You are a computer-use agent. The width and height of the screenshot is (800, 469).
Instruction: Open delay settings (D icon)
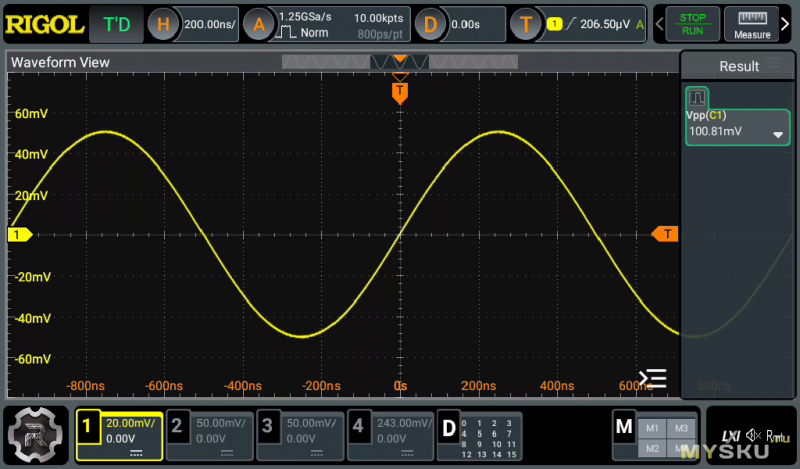pos(431,24)
